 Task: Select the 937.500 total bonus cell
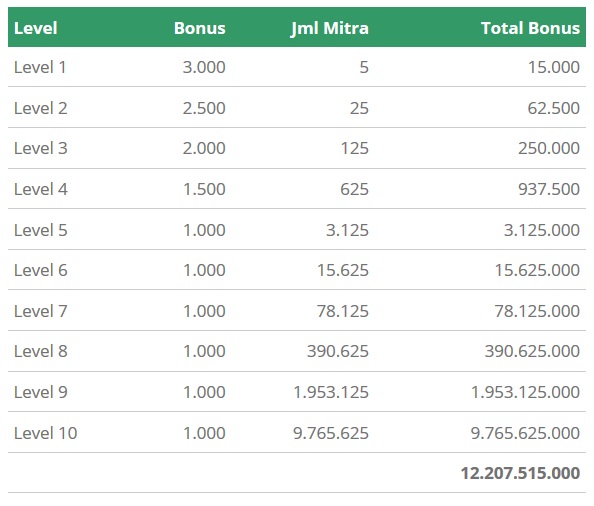549,189
